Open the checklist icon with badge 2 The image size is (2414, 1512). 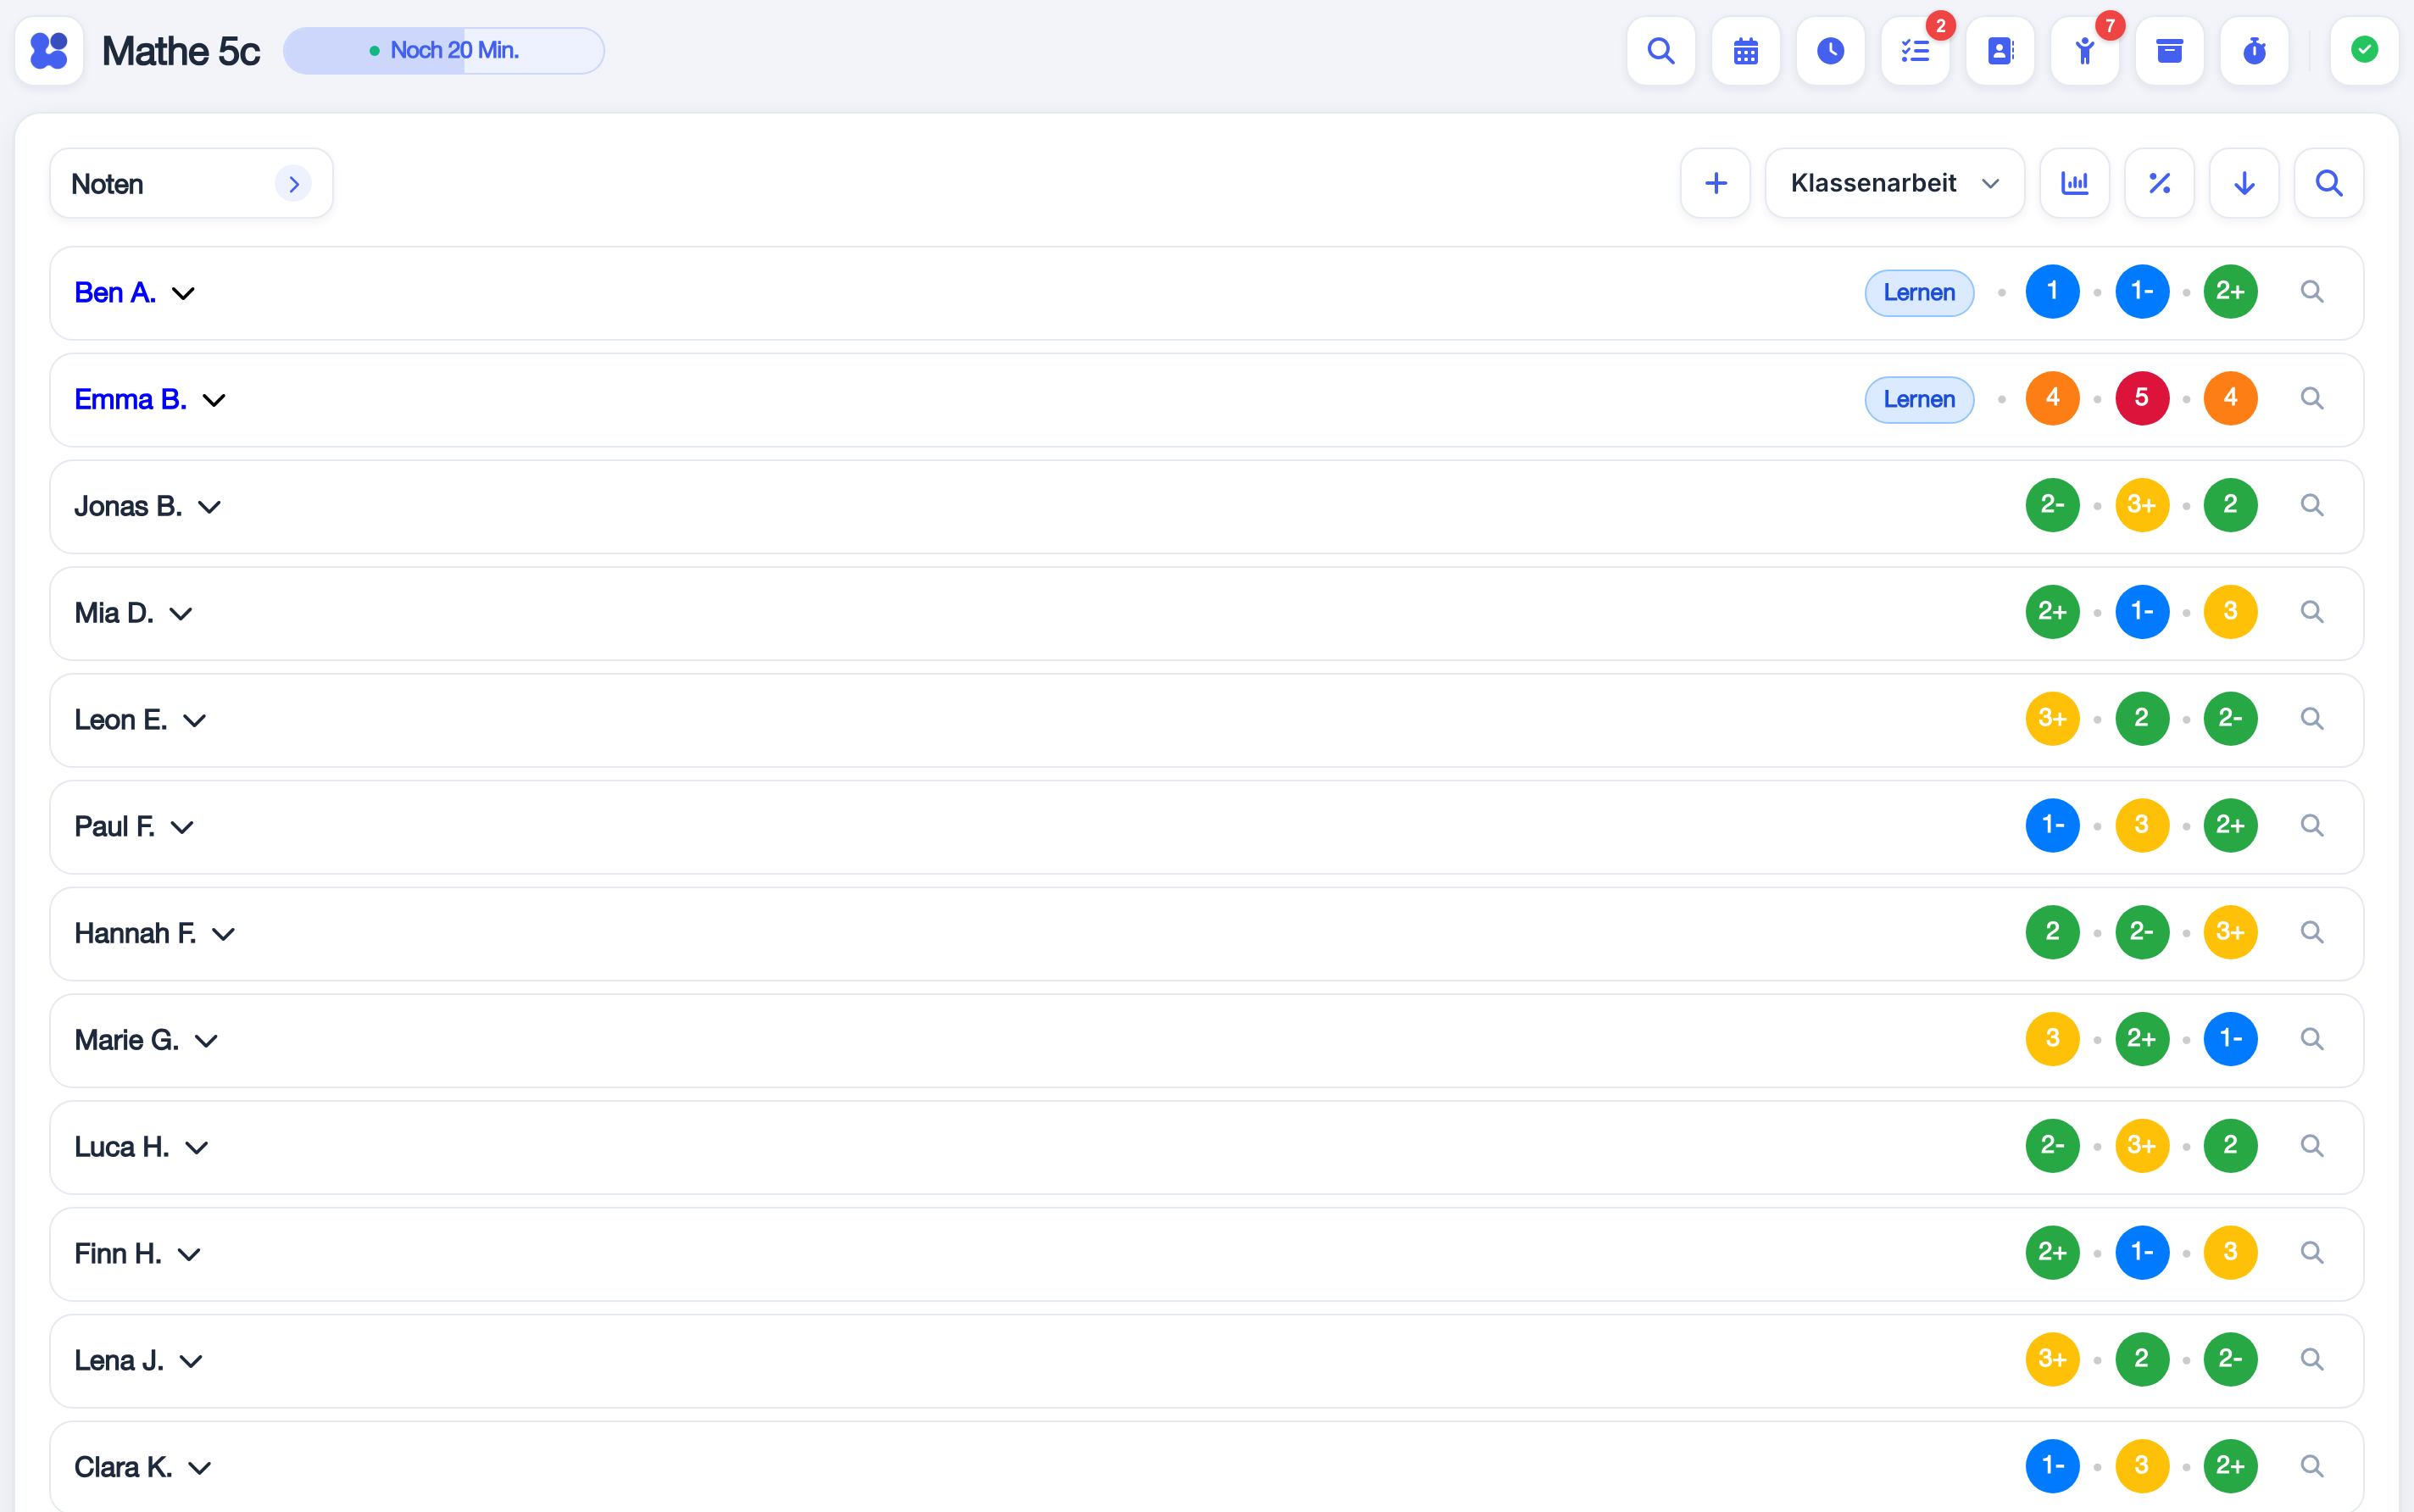click(x=1915, y=50)
